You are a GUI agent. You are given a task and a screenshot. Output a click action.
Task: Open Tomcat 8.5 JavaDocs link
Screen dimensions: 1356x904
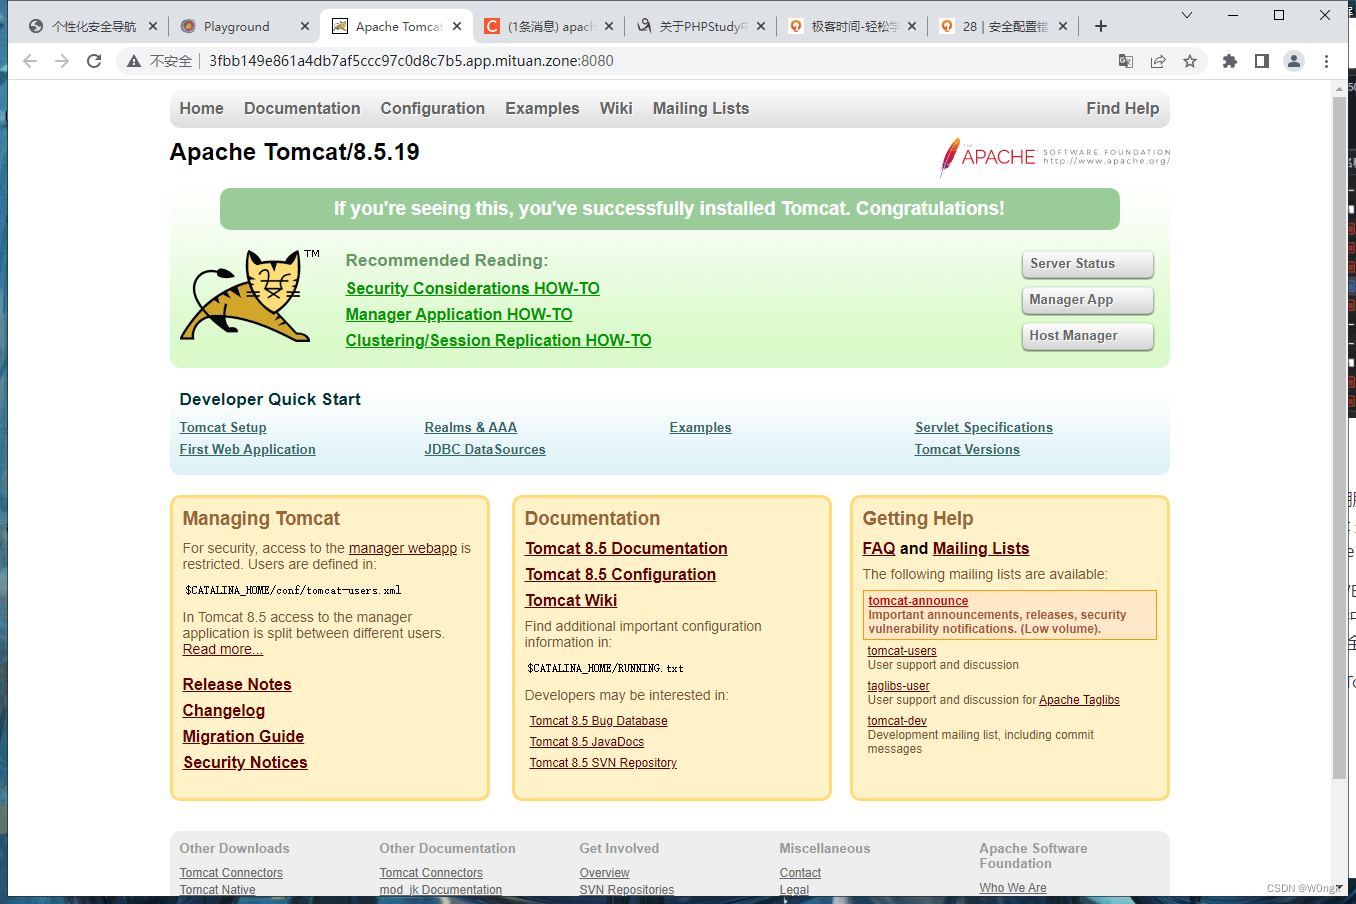pos(586,742)
